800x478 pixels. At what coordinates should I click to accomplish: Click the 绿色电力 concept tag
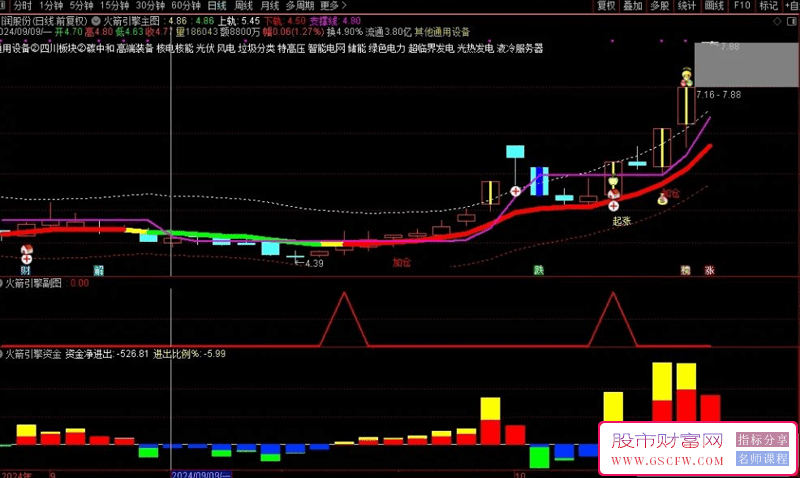[387, 48]
